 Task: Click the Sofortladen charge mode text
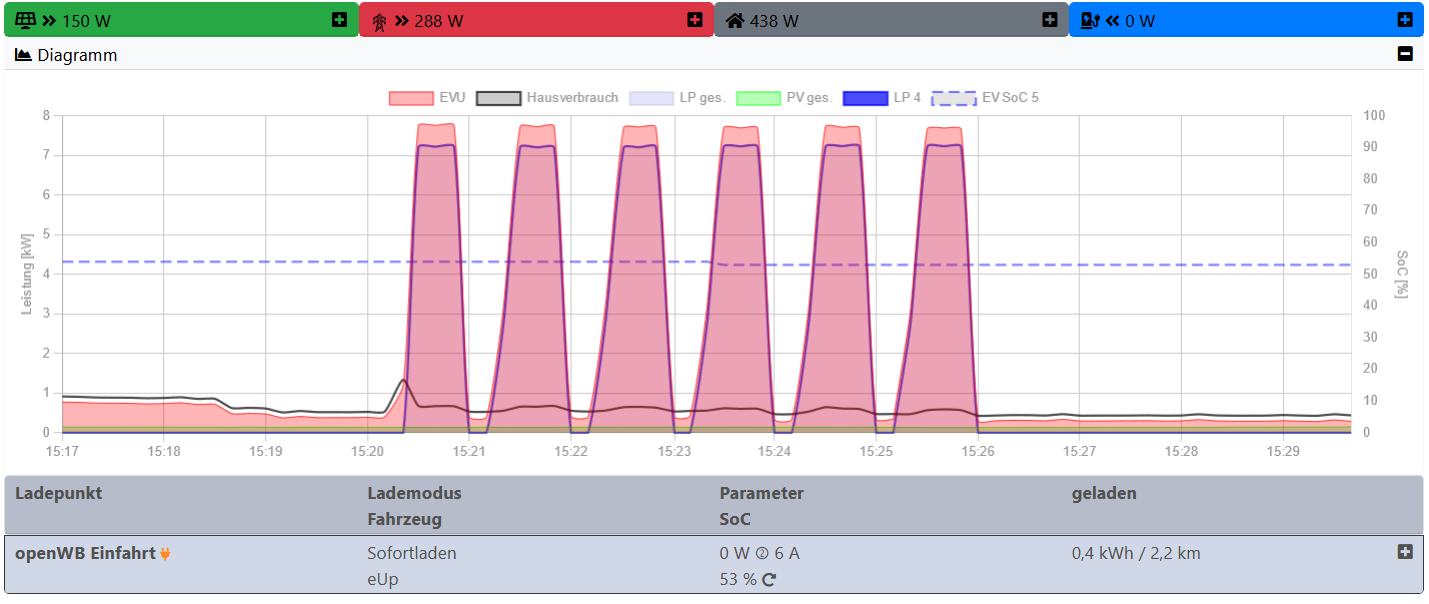click(x=412, y=553)
